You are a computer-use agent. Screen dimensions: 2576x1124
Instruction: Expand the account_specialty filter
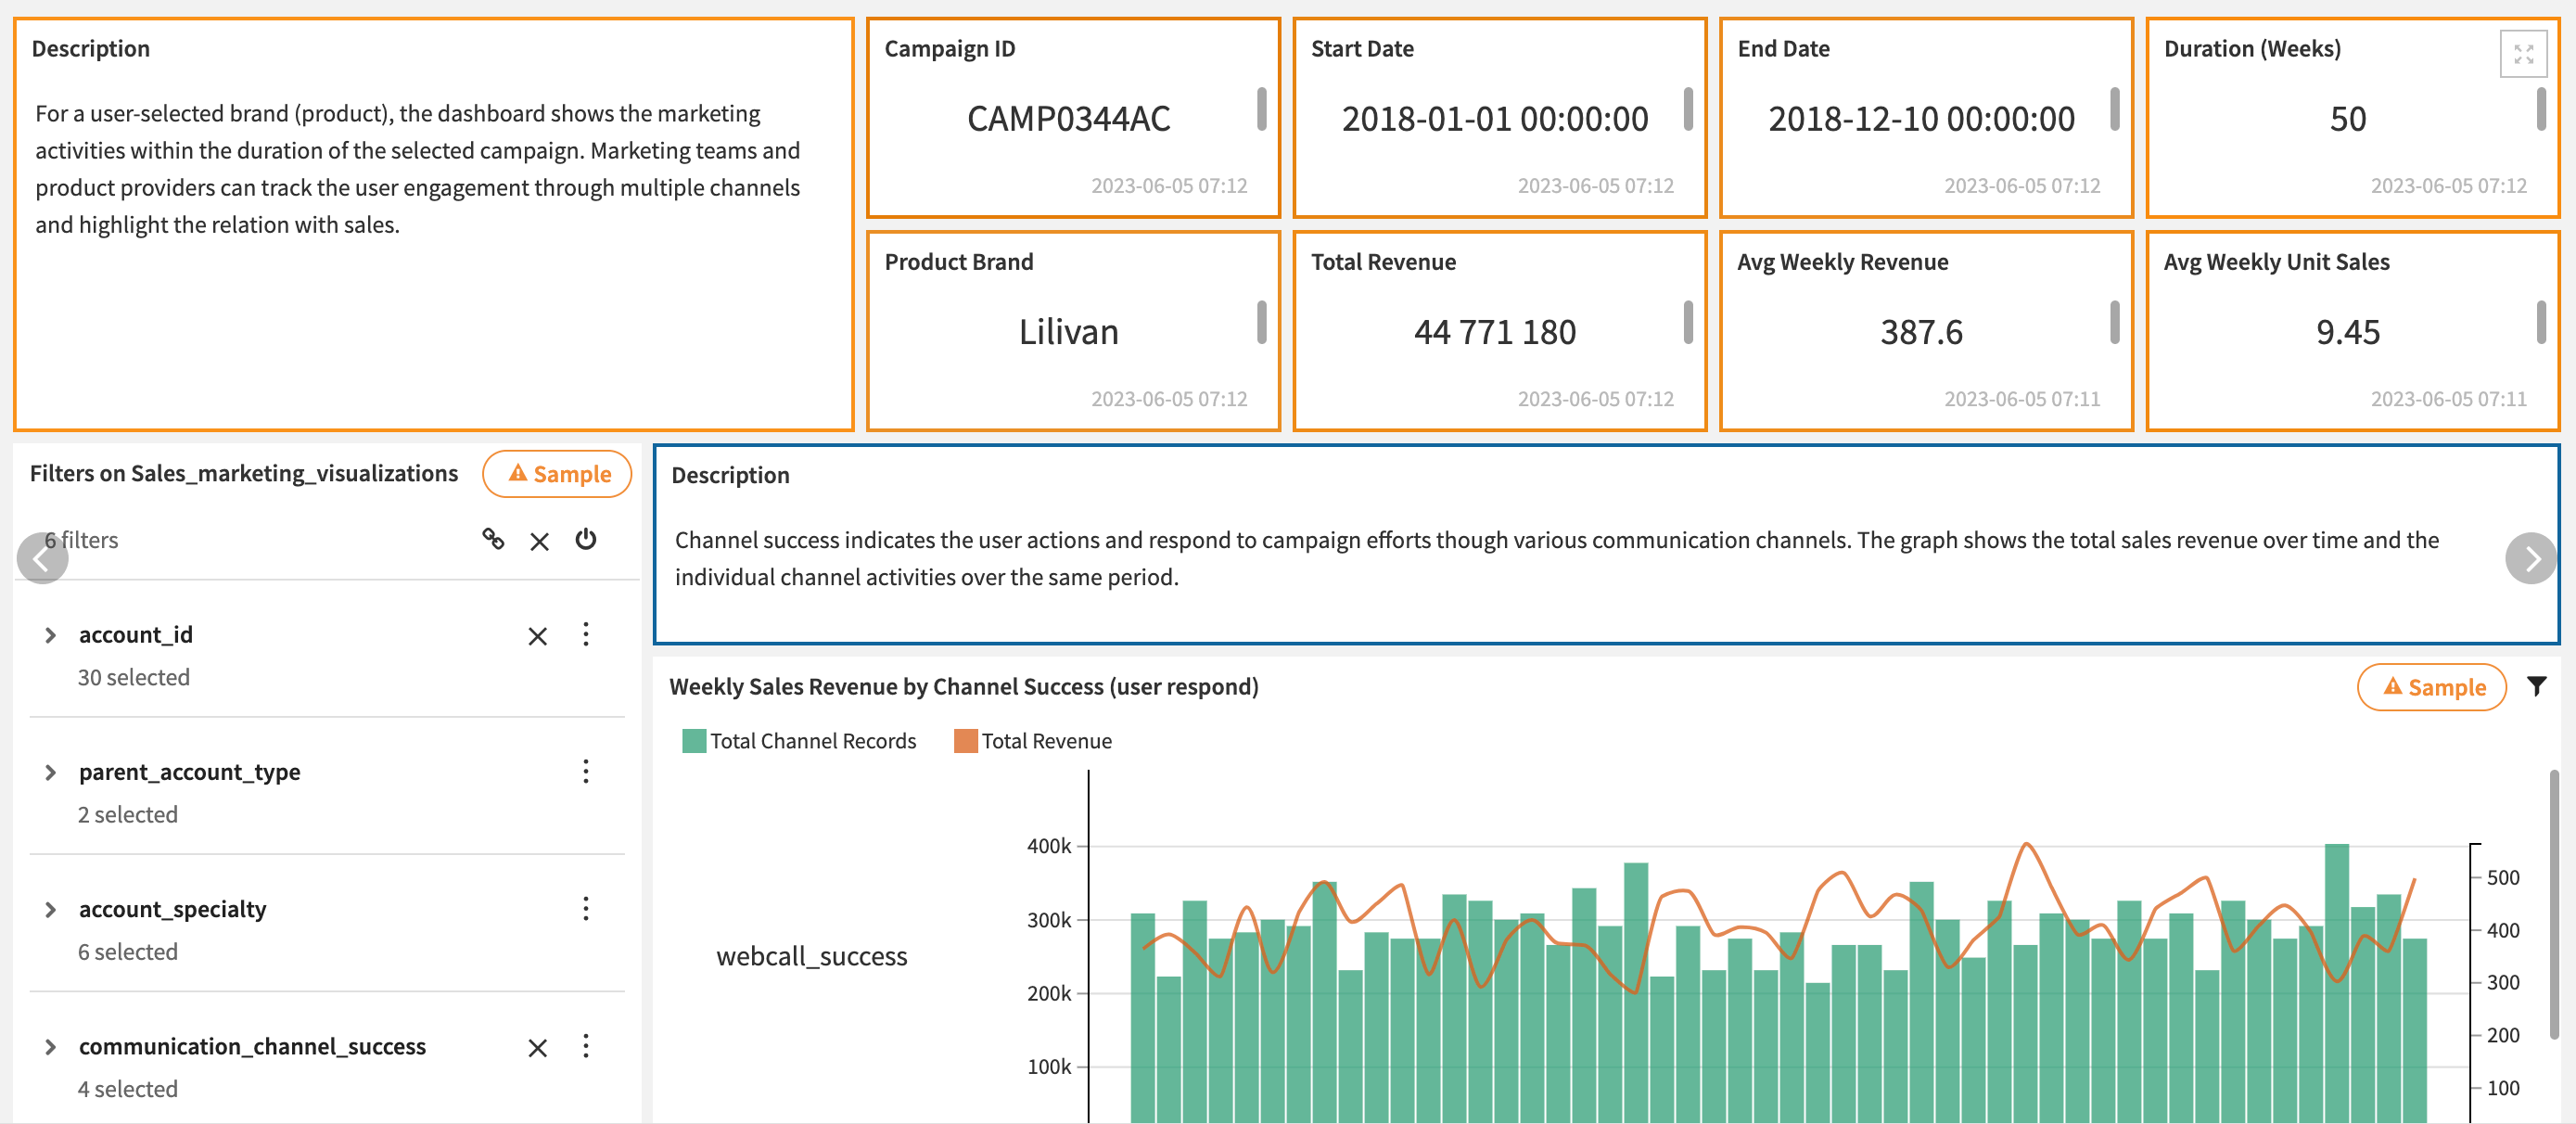[x=50, y=909]
